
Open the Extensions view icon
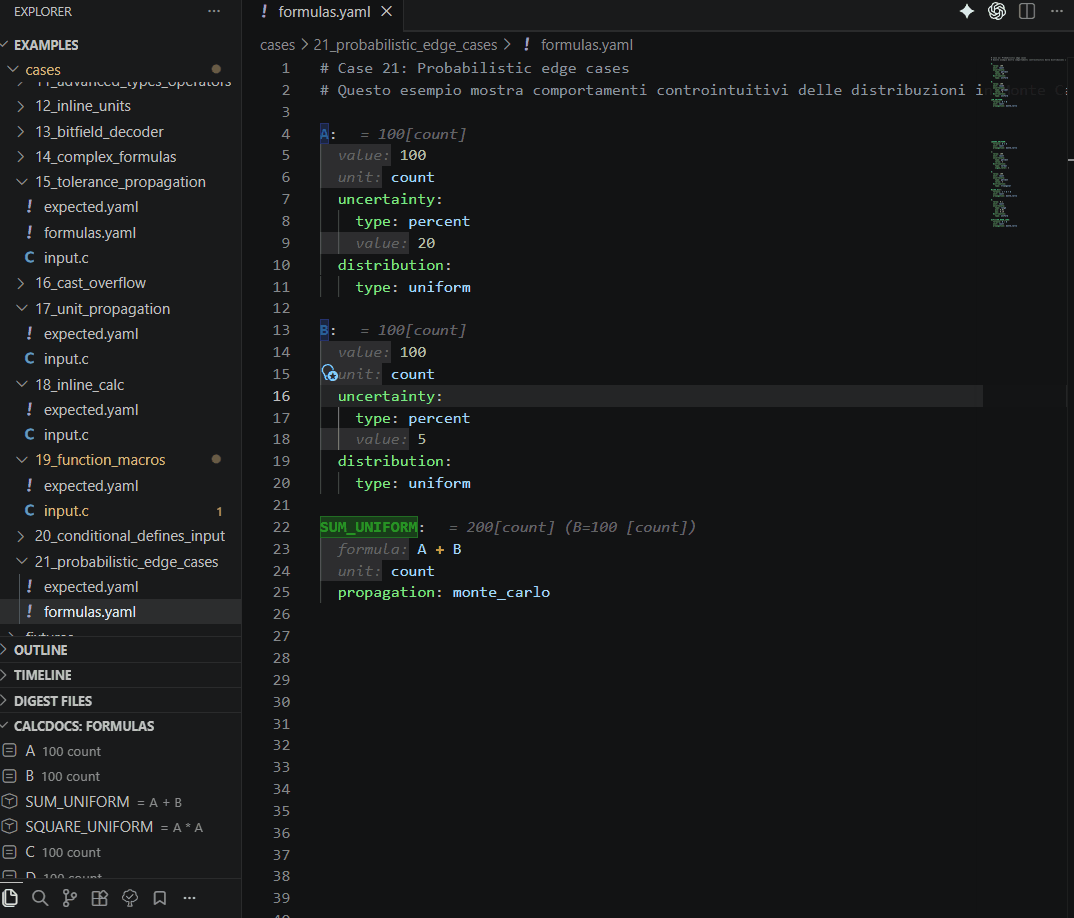point(100,897)
